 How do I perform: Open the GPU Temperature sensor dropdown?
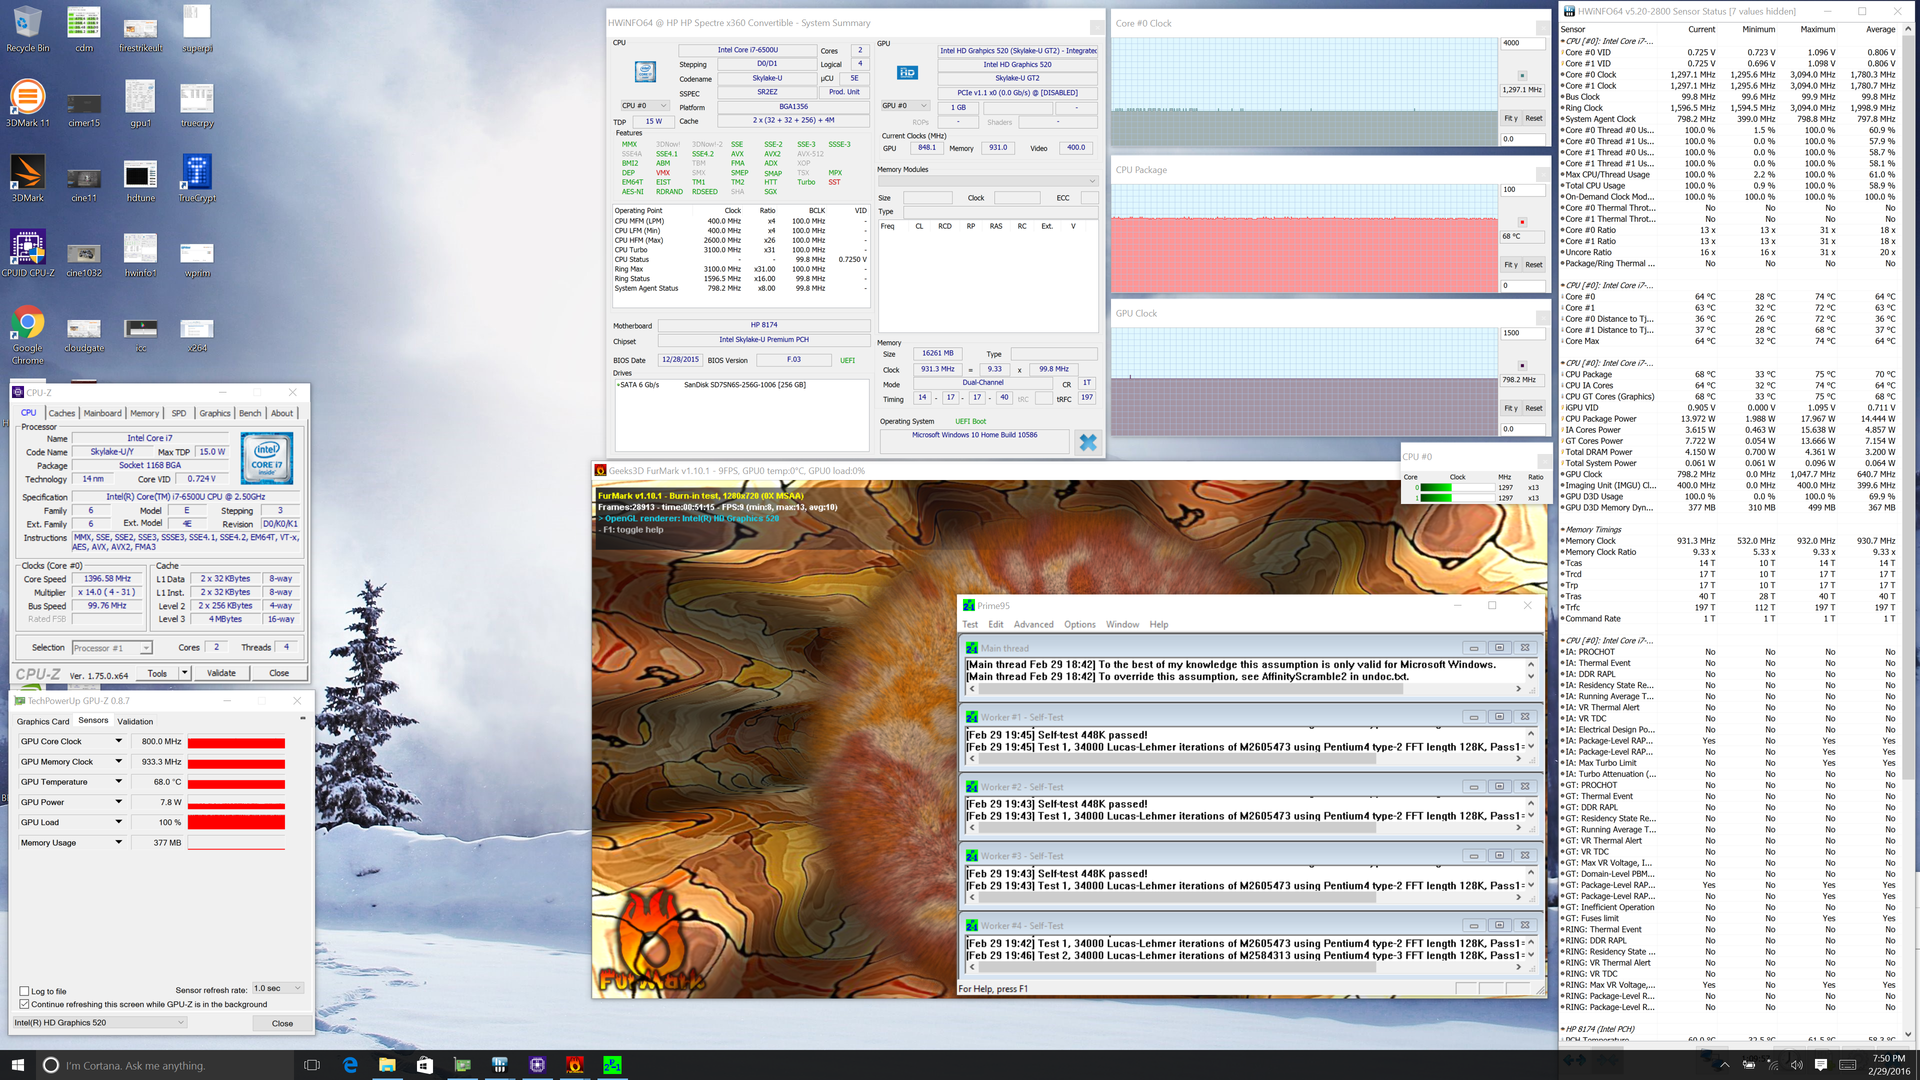pyautogui.click(x=119, y=782)
